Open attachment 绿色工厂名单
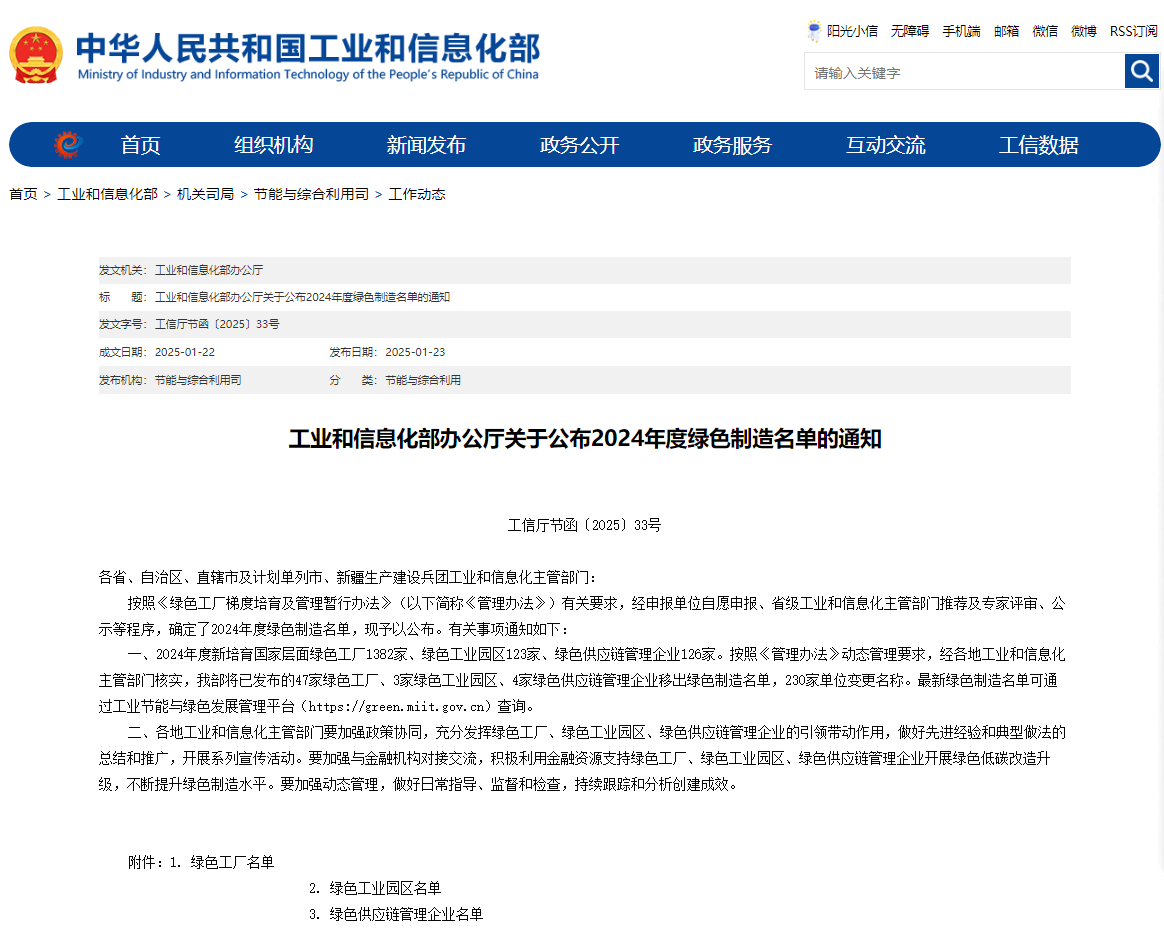1164x944 pixels. pyautogui.click(x=232, y=862)
